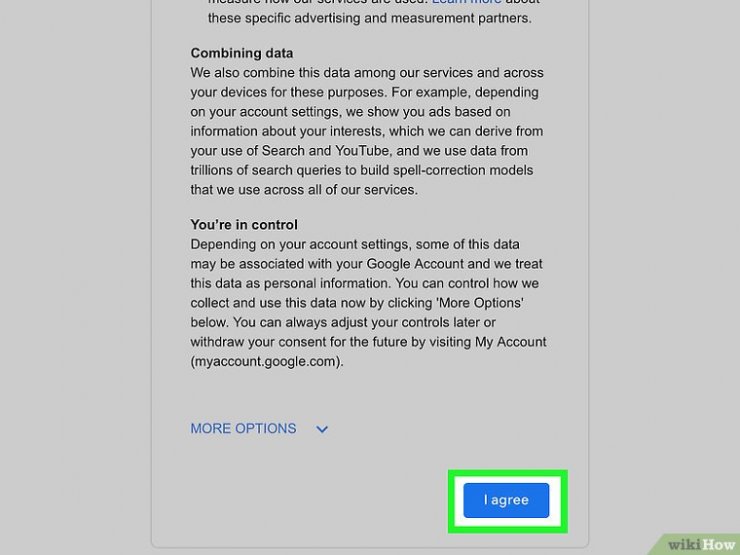The height and width of the screenshot is (555, 740).
Task: Click the word YouTube in the paragraph
Action: click(x=362, y=151)
